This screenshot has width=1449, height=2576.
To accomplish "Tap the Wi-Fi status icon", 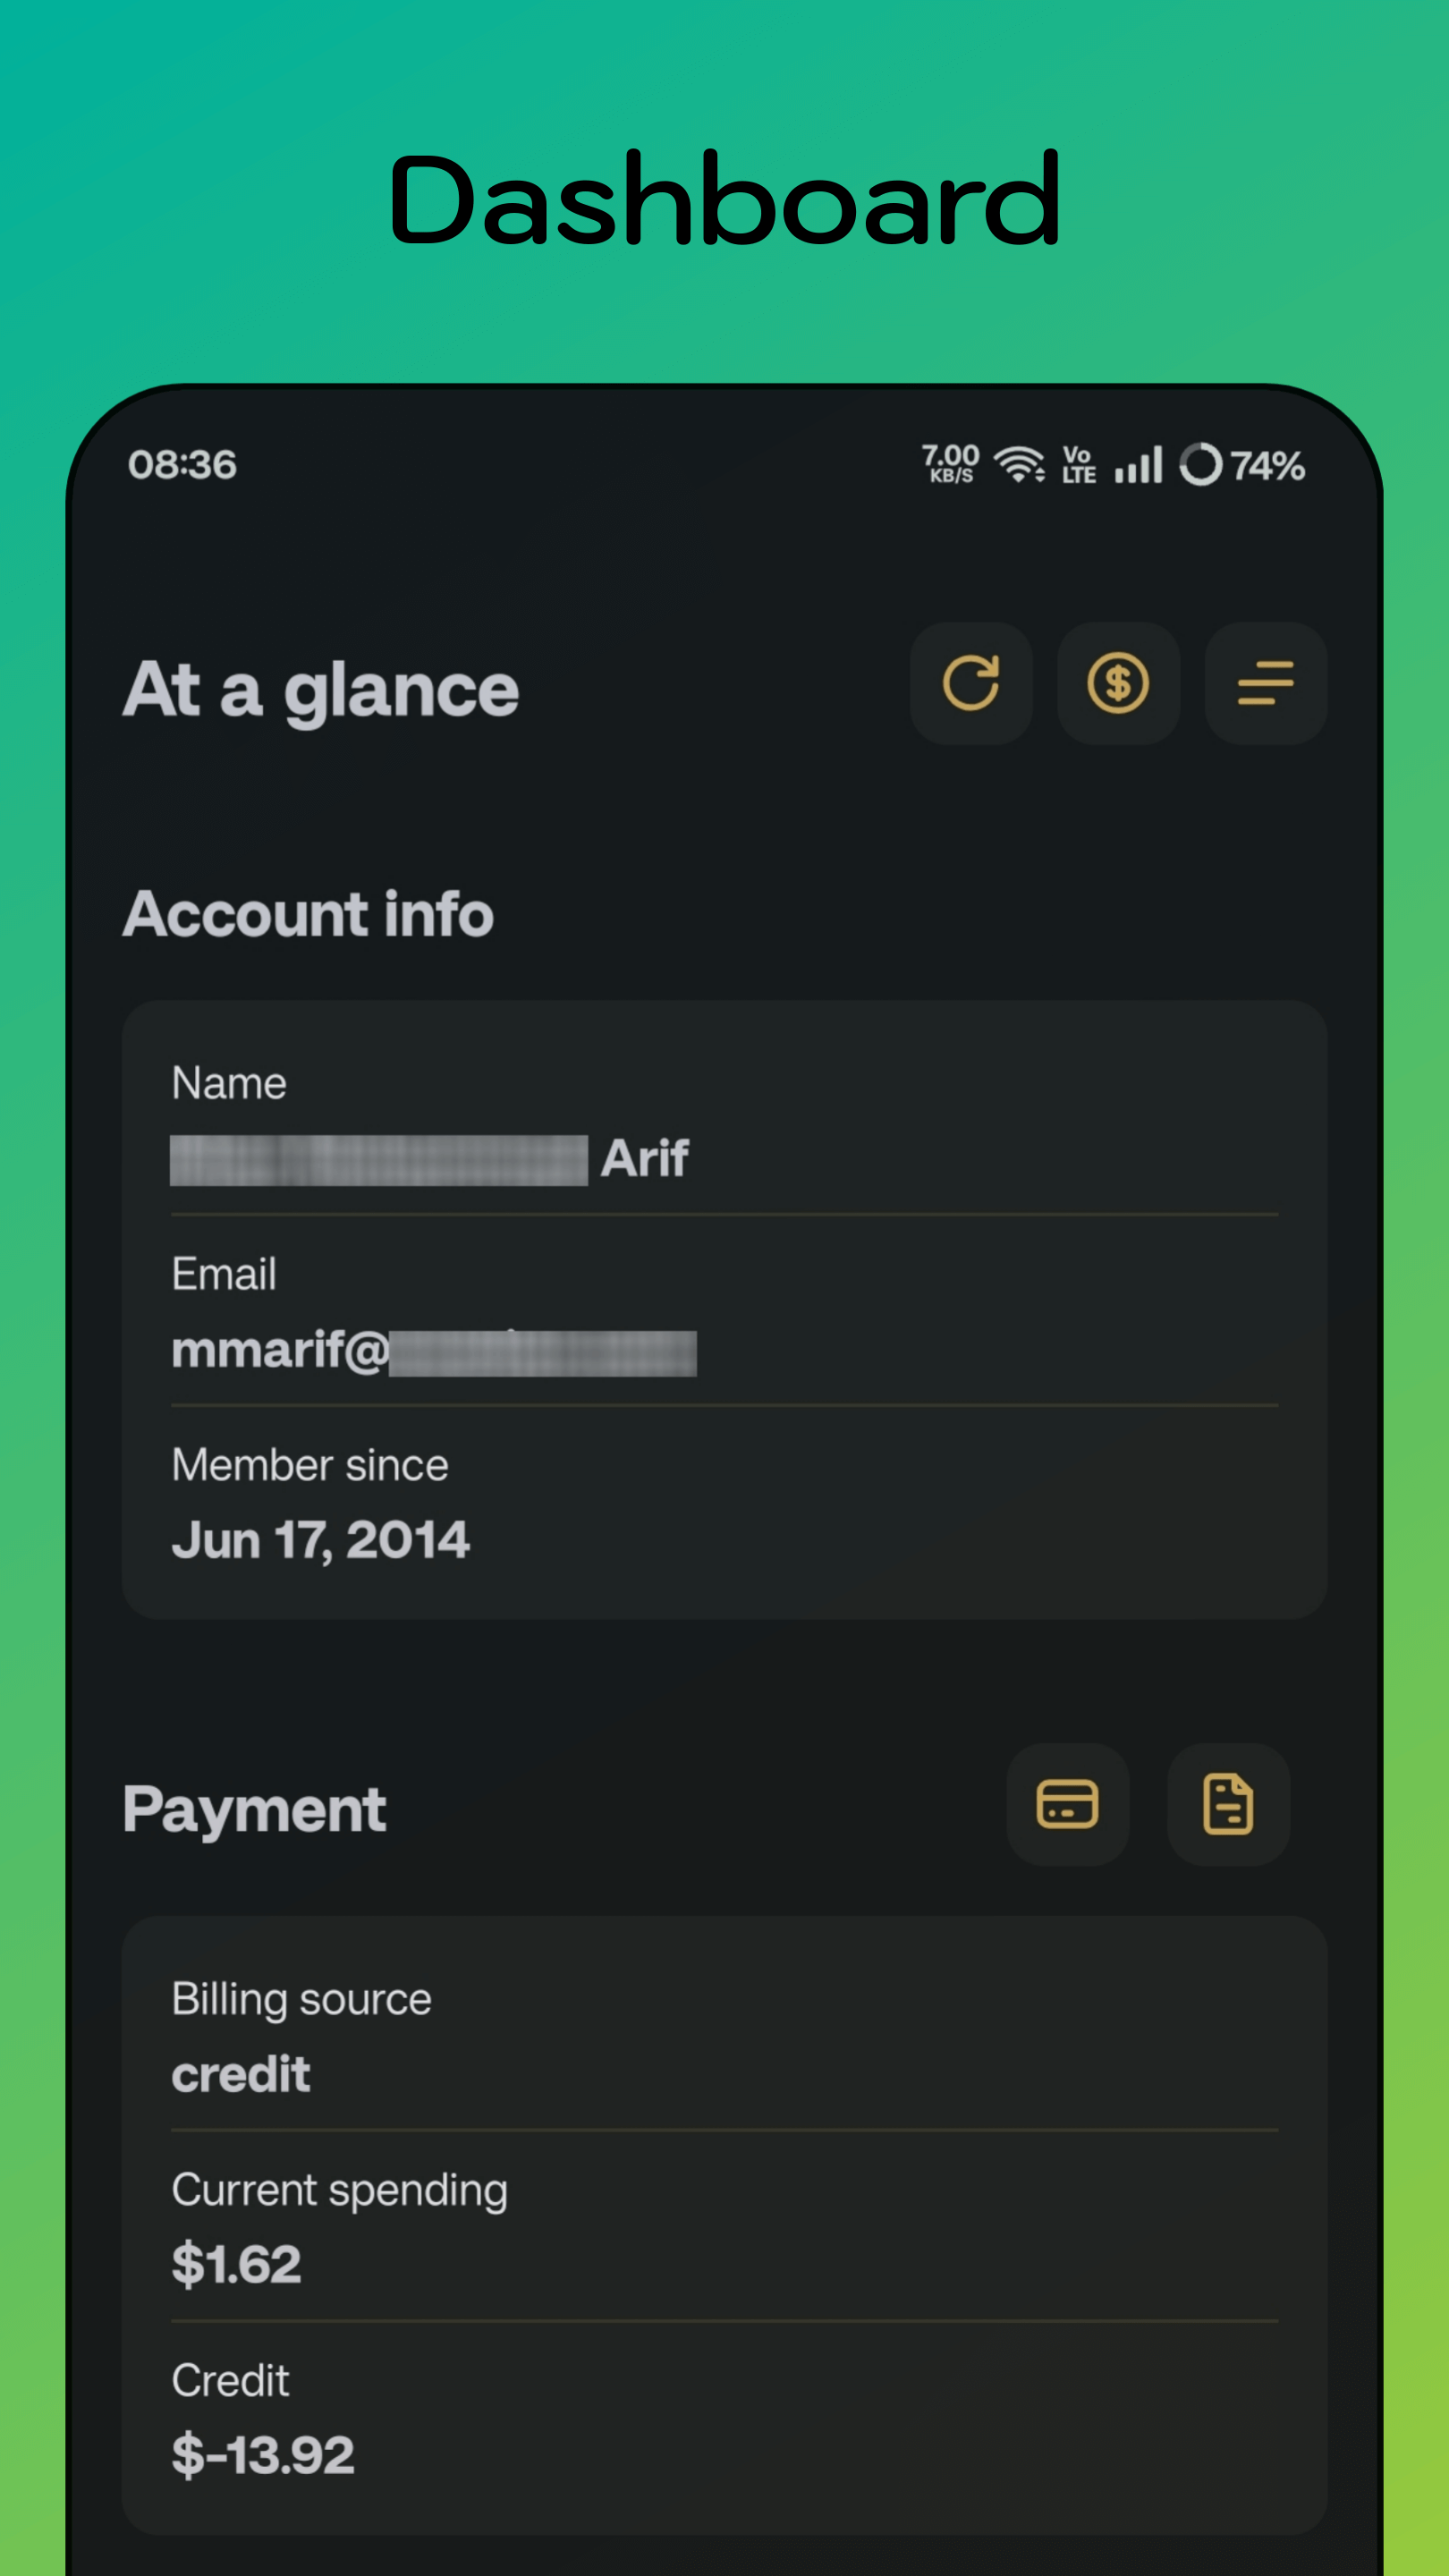I will pos(1019,465).
